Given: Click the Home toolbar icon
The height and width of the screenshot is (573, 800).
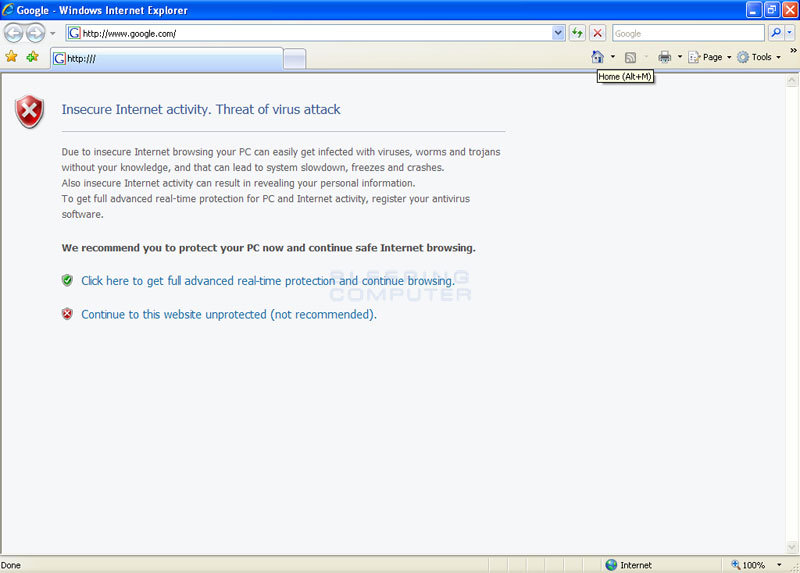Looking at the screenshot, I should (x=597, y=57).
